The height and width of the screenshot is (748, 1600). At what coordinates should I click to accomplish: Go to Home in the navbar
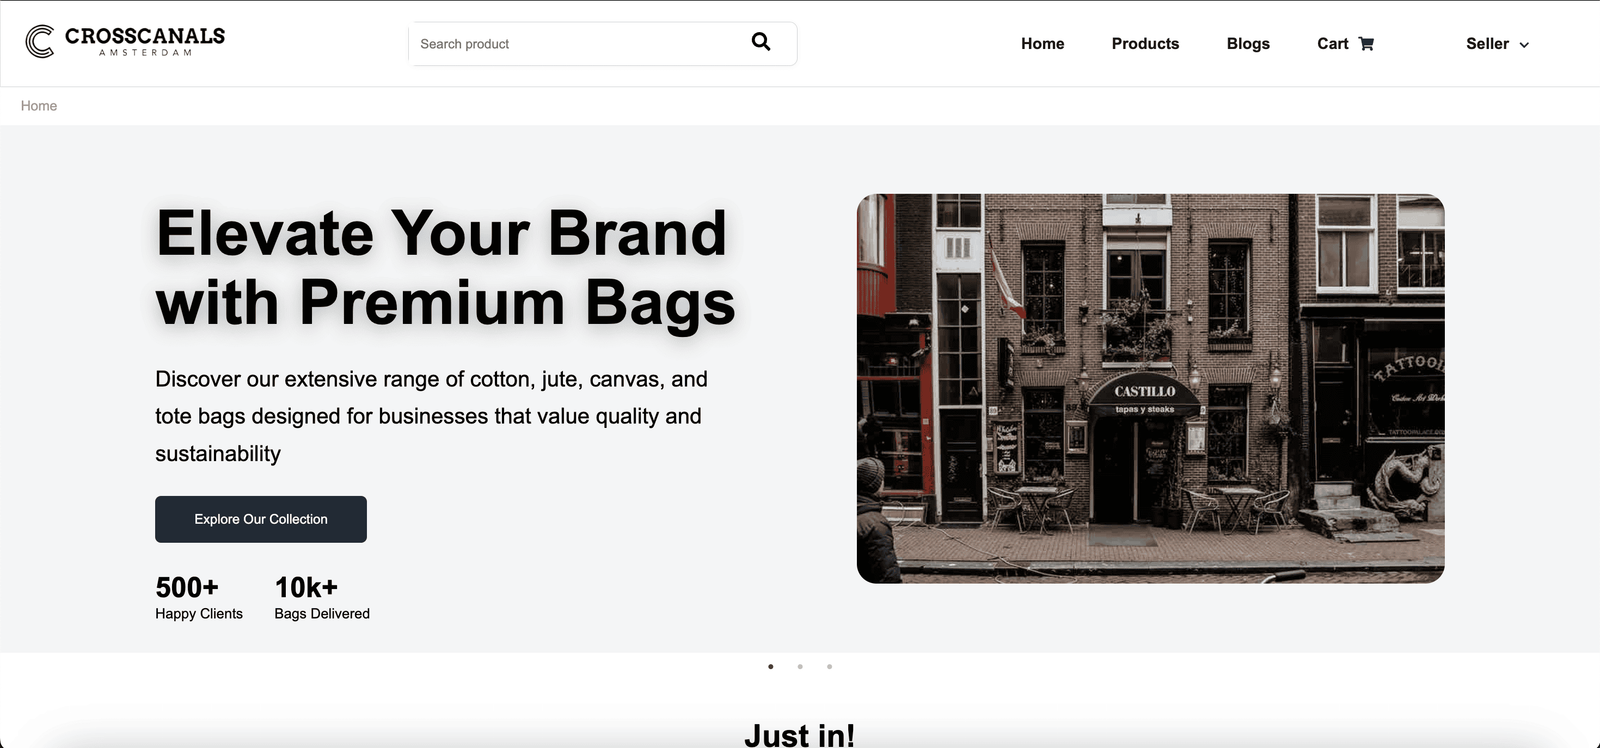coord(1042,44)
